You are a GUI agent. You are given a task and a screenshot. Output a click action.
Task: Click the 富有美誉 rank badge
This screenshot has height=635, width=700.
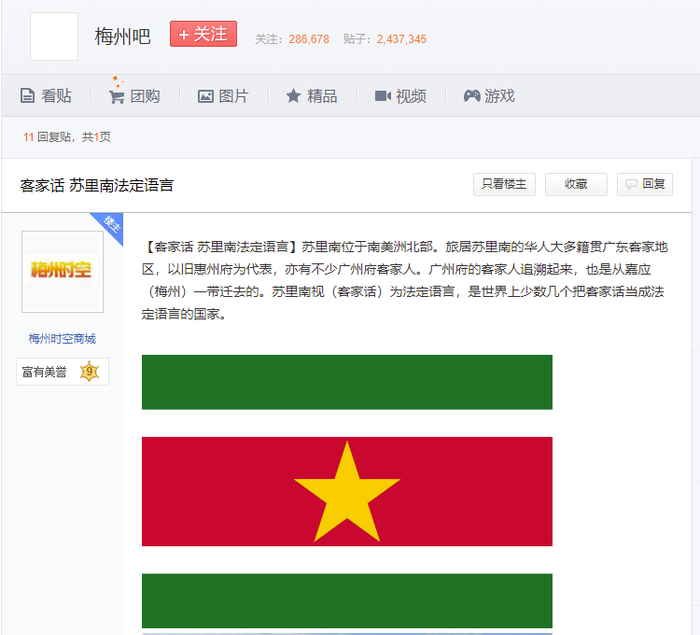62,372
